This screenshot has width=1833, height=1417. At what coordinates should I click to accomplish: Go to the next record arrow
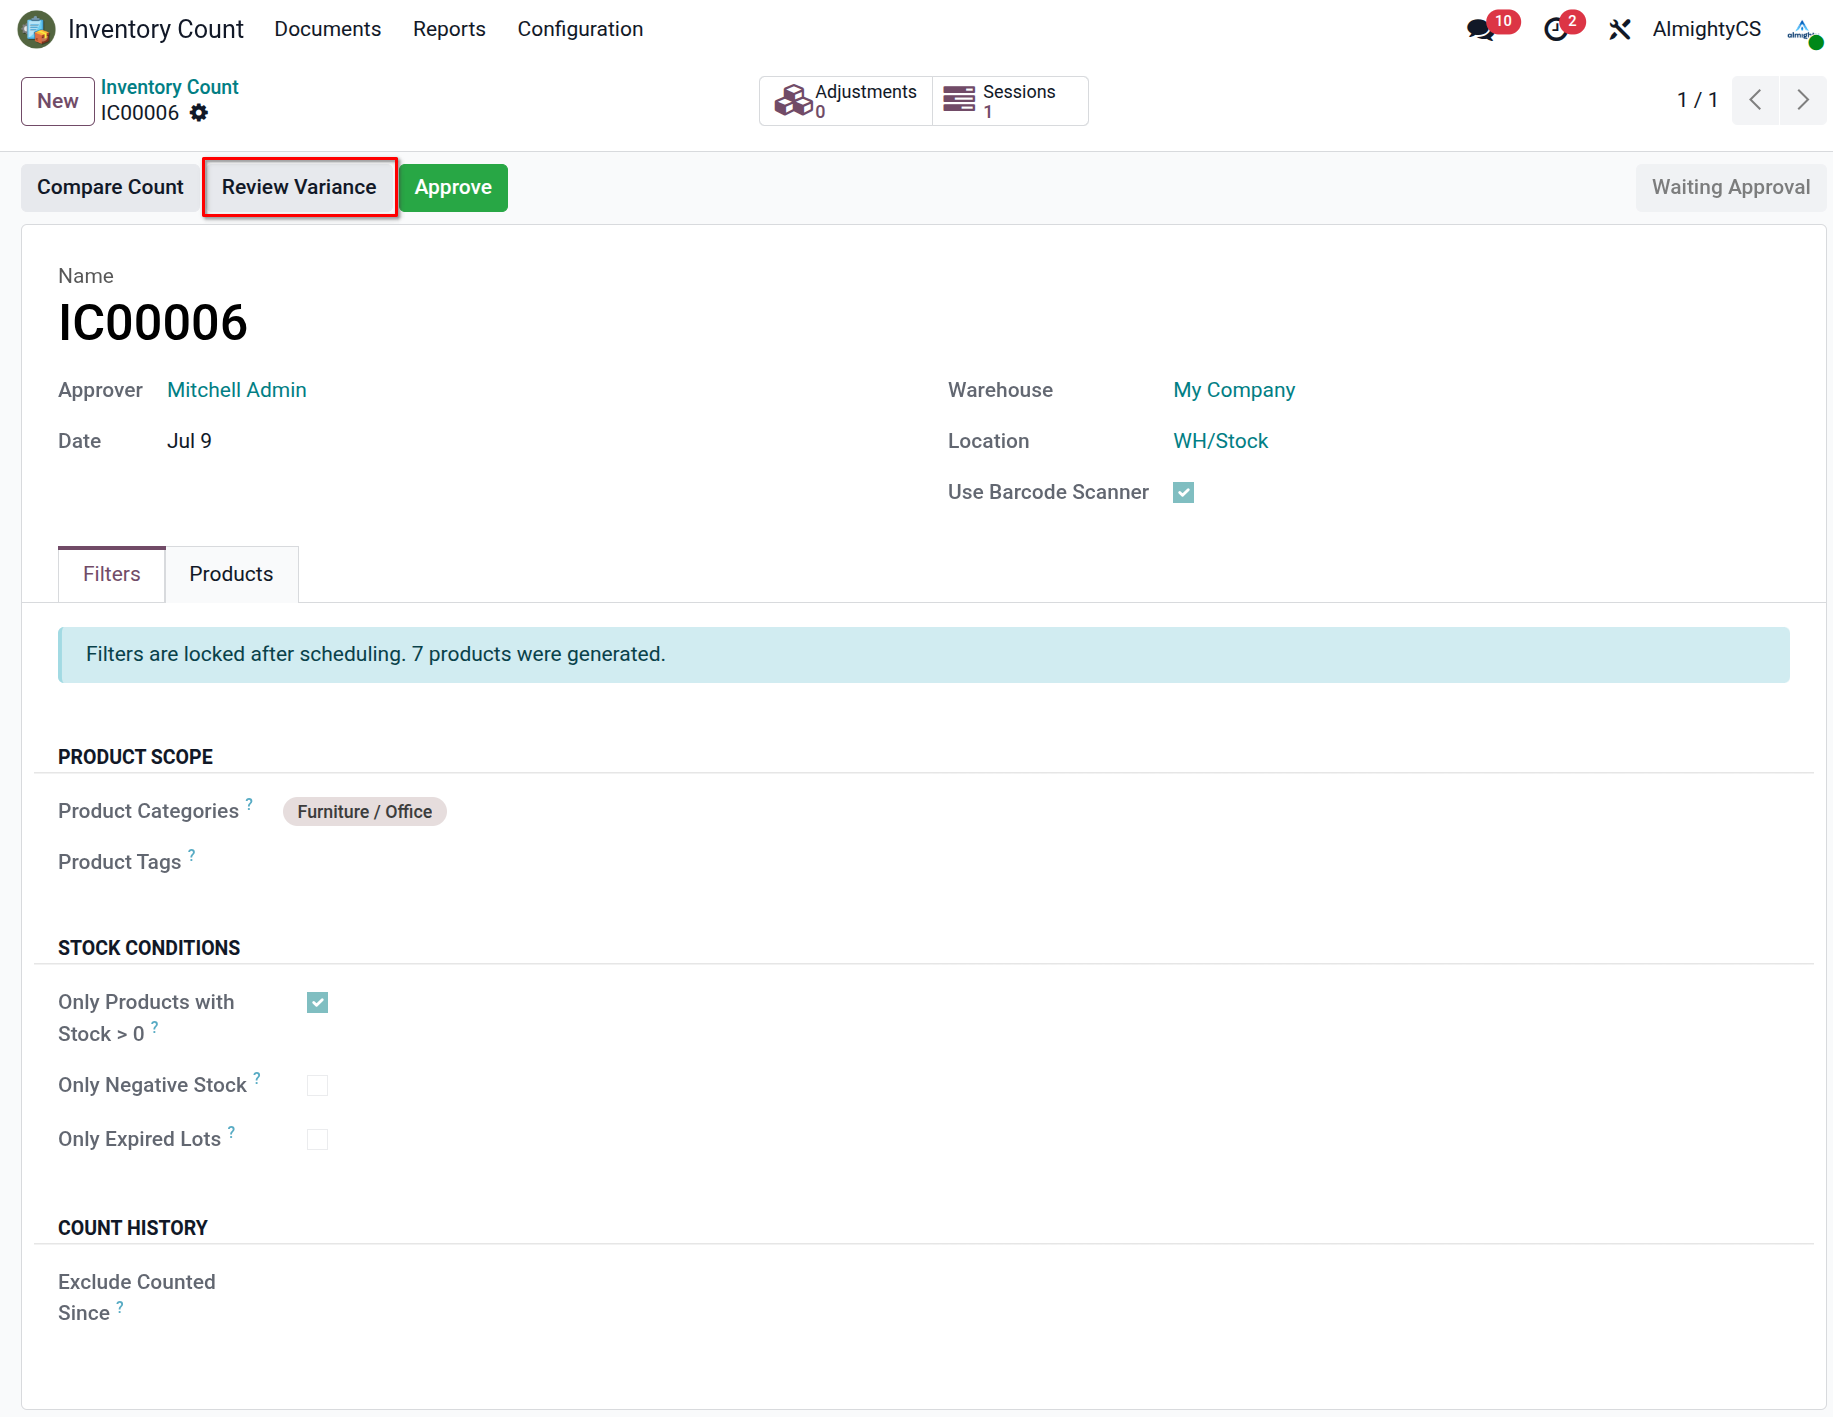point(1803,100)
